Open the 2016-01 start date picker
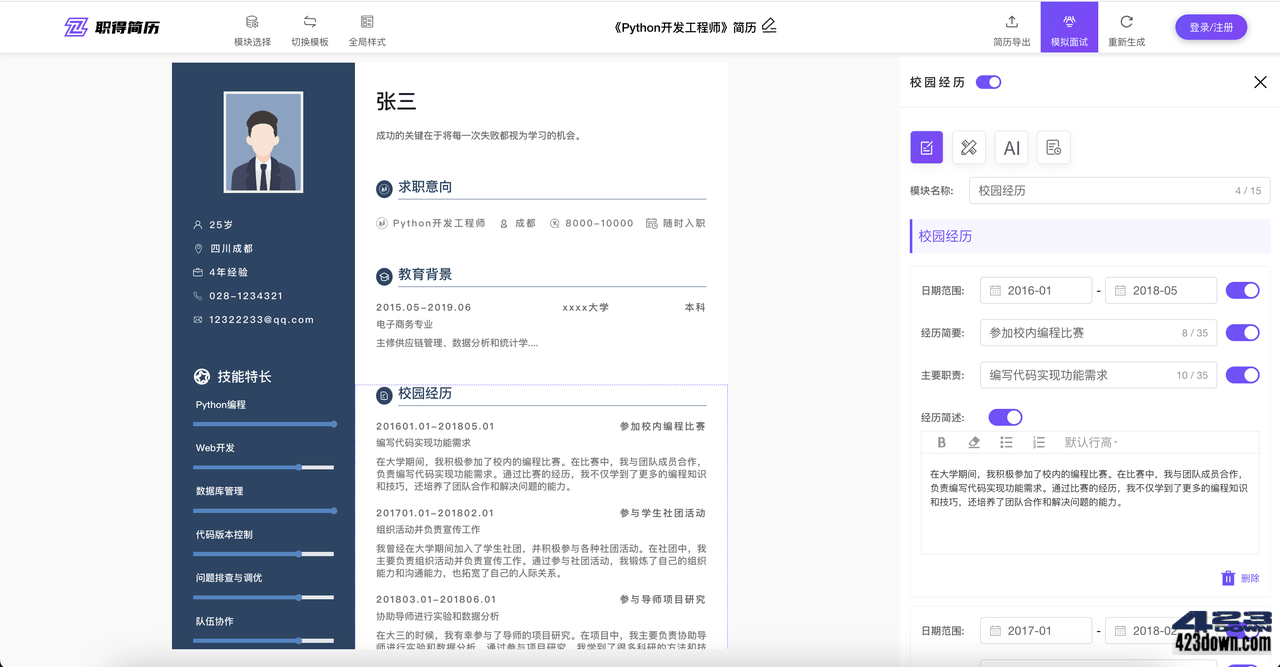This screenshot has width=1280, height=667. 1036,290
